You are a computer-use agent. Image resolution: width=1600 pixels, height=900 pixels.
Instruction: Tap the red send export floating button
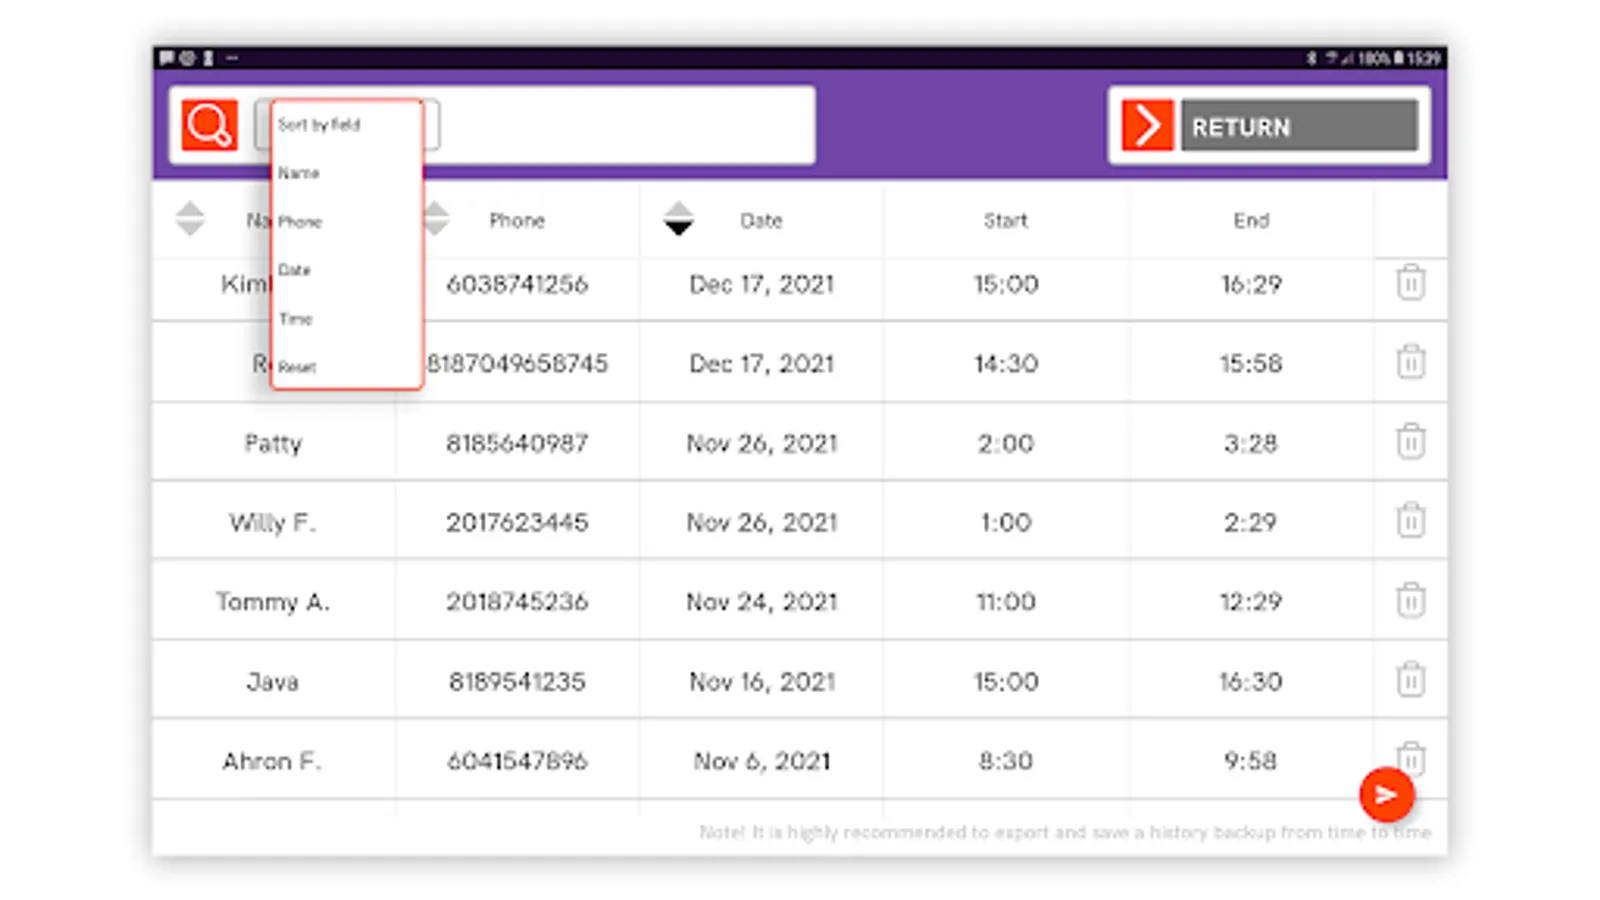1386,795
